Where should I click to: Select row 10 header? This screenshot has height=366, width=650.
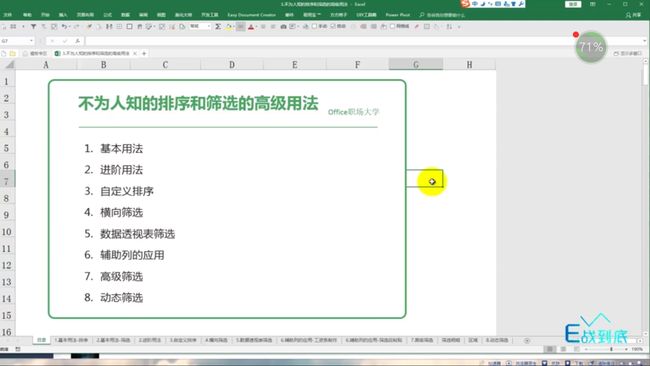(7, 232)
